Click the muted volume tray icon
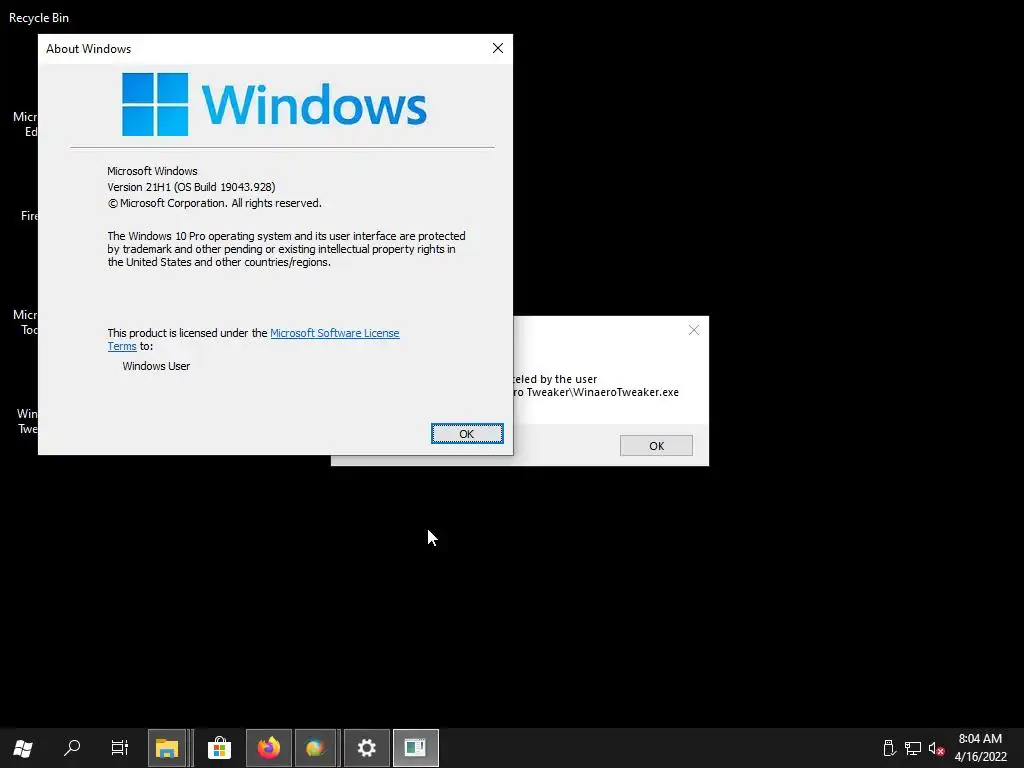Image resolution: width=1024 pixels, height=768 pixels. coord(936,748)
